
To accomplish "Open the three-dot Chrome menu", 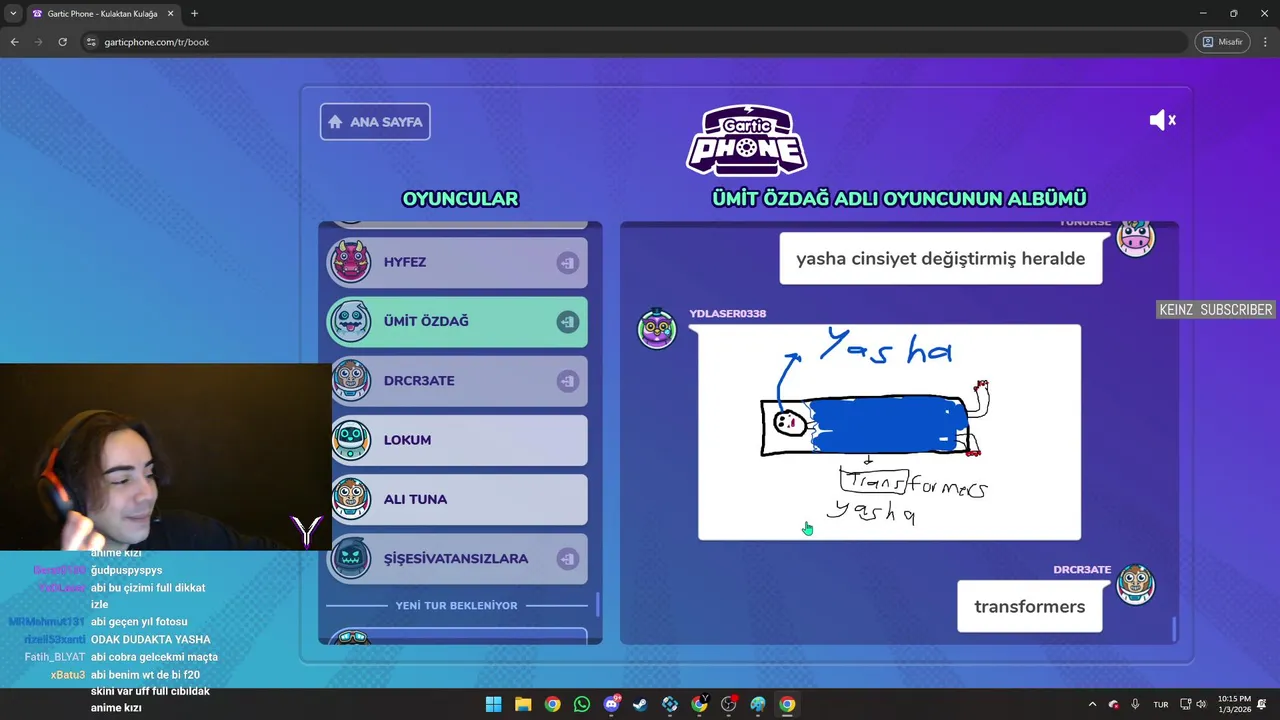I will [1265, 42].
